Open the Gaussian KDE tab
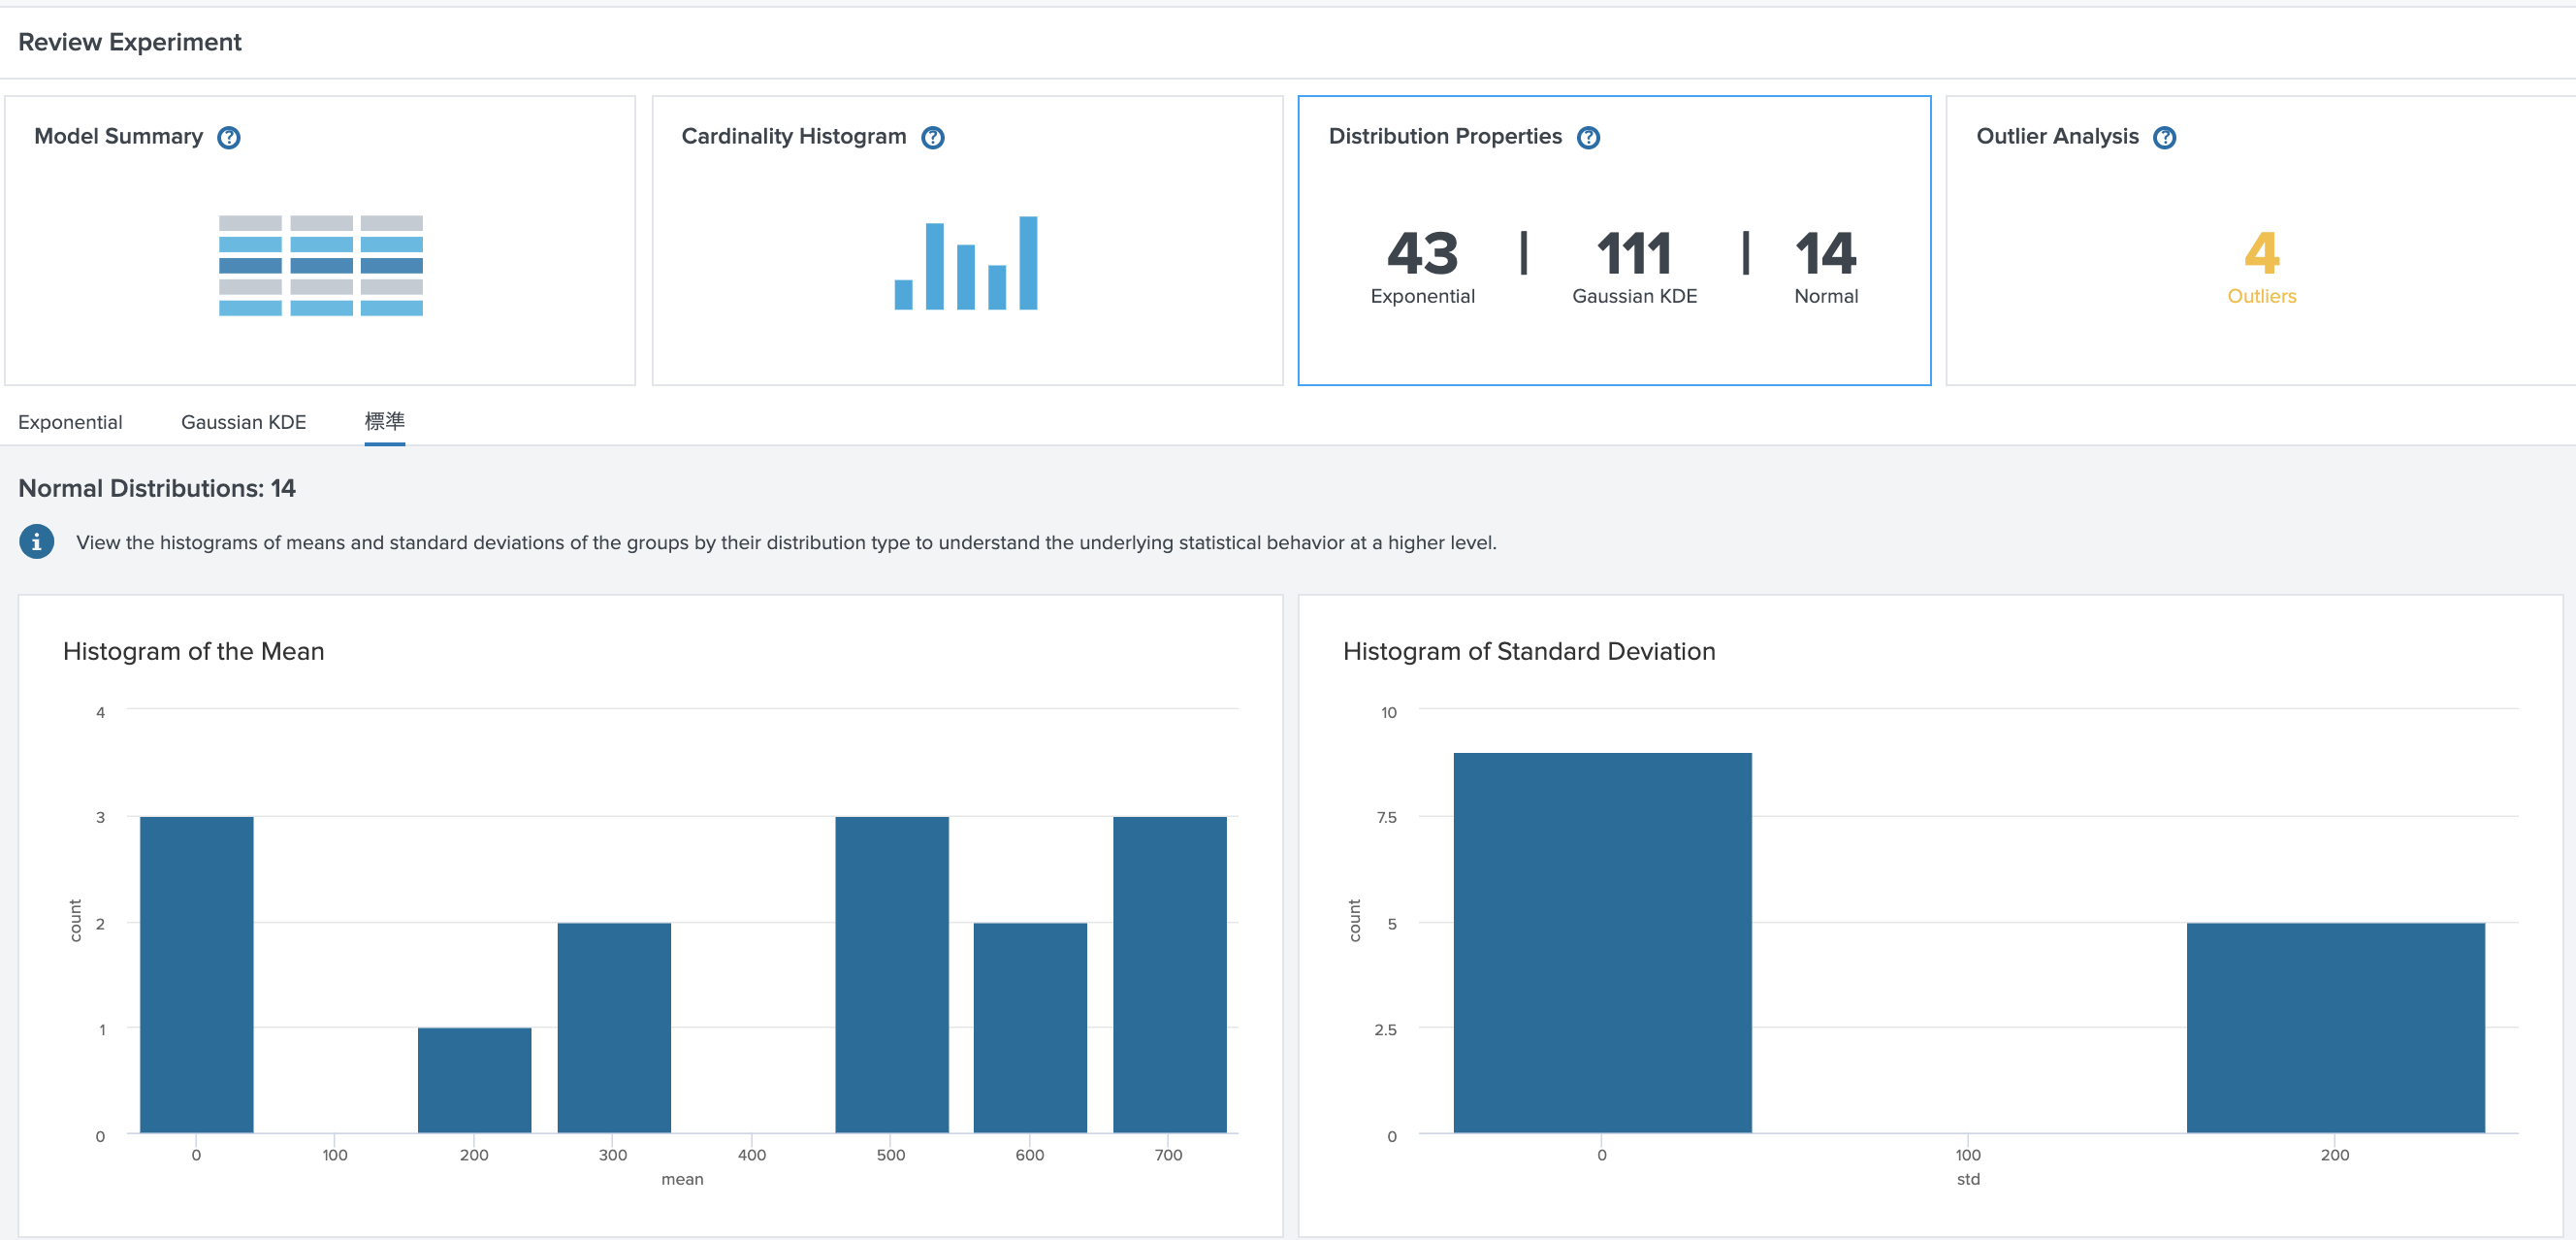The width and height of the screenshot is (2576, 1240). click(243, 422)
